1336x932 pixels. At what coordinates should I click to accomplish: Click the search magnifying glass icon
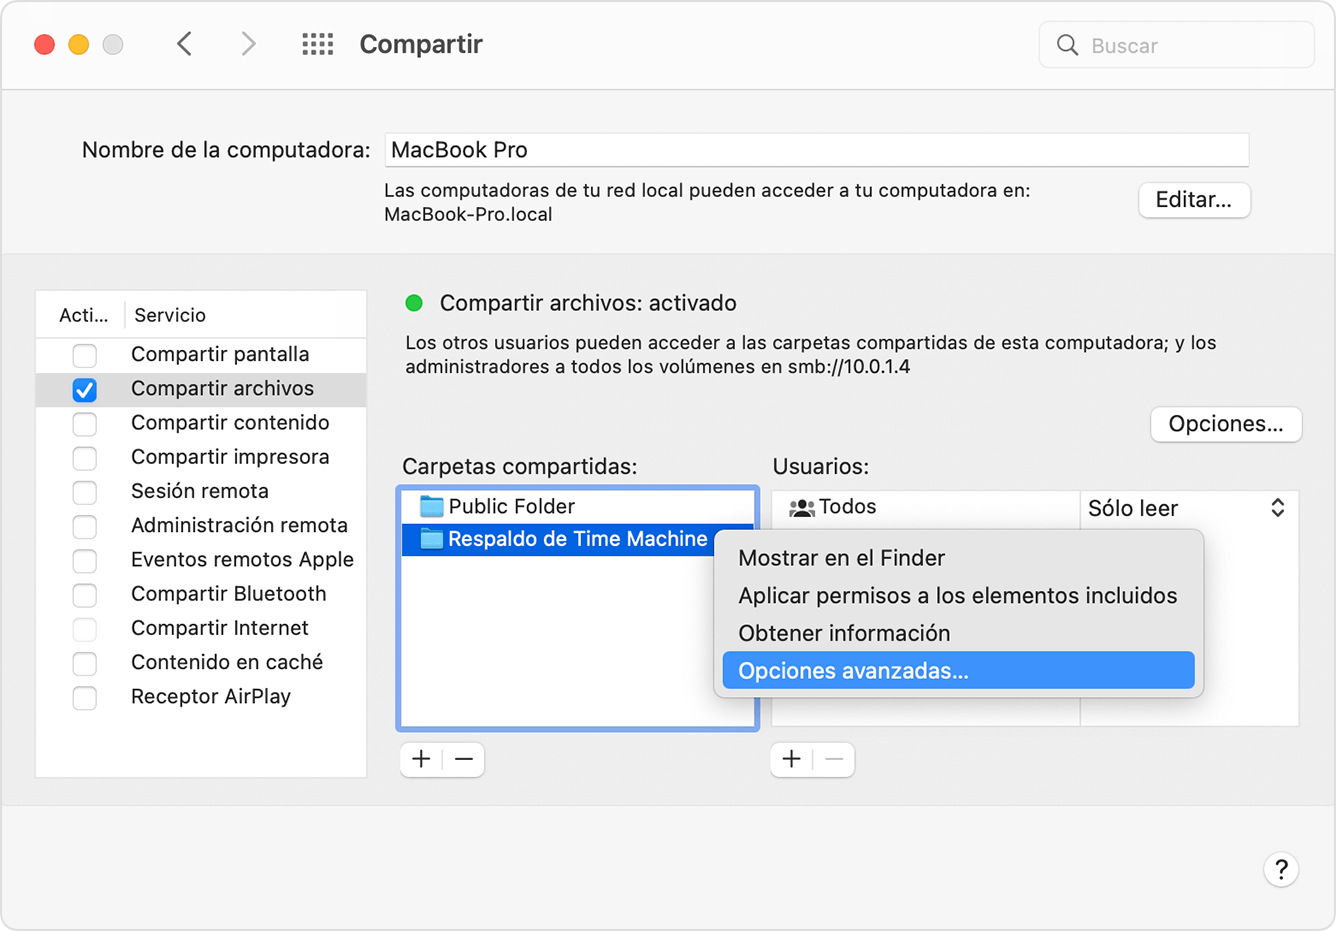point(1067,45)
